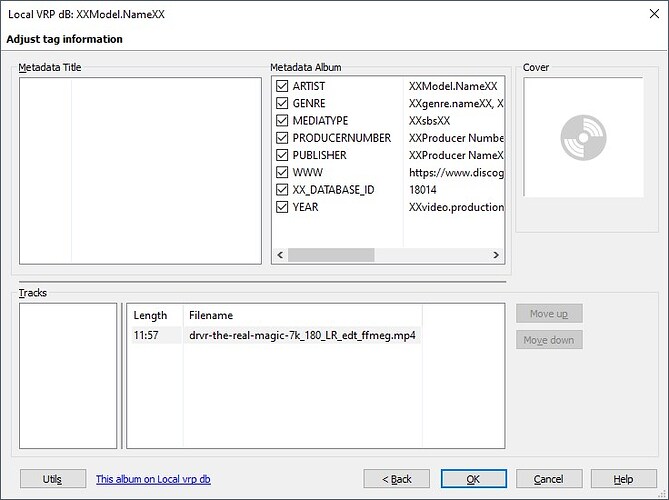Click the MEDIATYPE tag name label
The width and height of the screenshot is (669, 500).
point(320,121)
